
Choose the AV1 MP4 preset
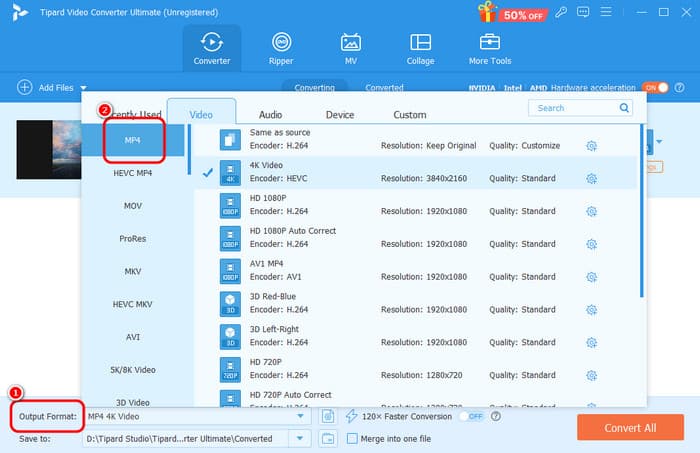(x=415, y=270)
